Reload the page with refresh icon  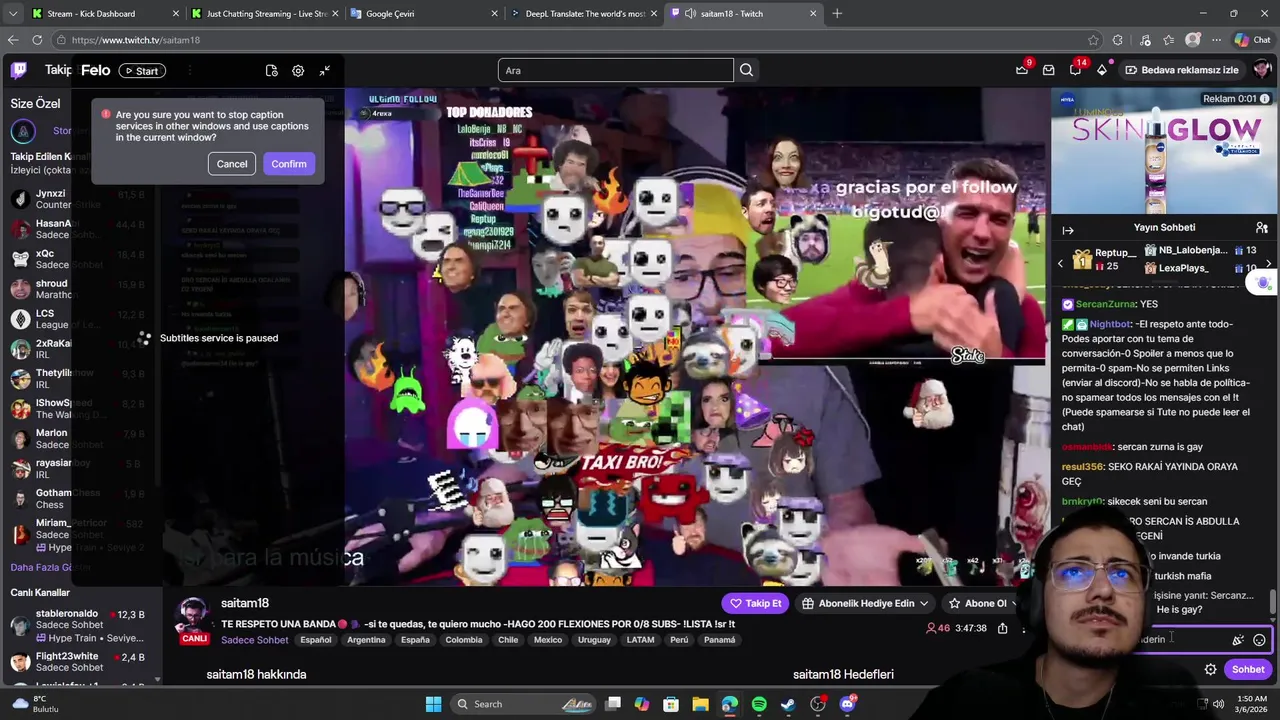pyautogui.click(x=37, y=40)
